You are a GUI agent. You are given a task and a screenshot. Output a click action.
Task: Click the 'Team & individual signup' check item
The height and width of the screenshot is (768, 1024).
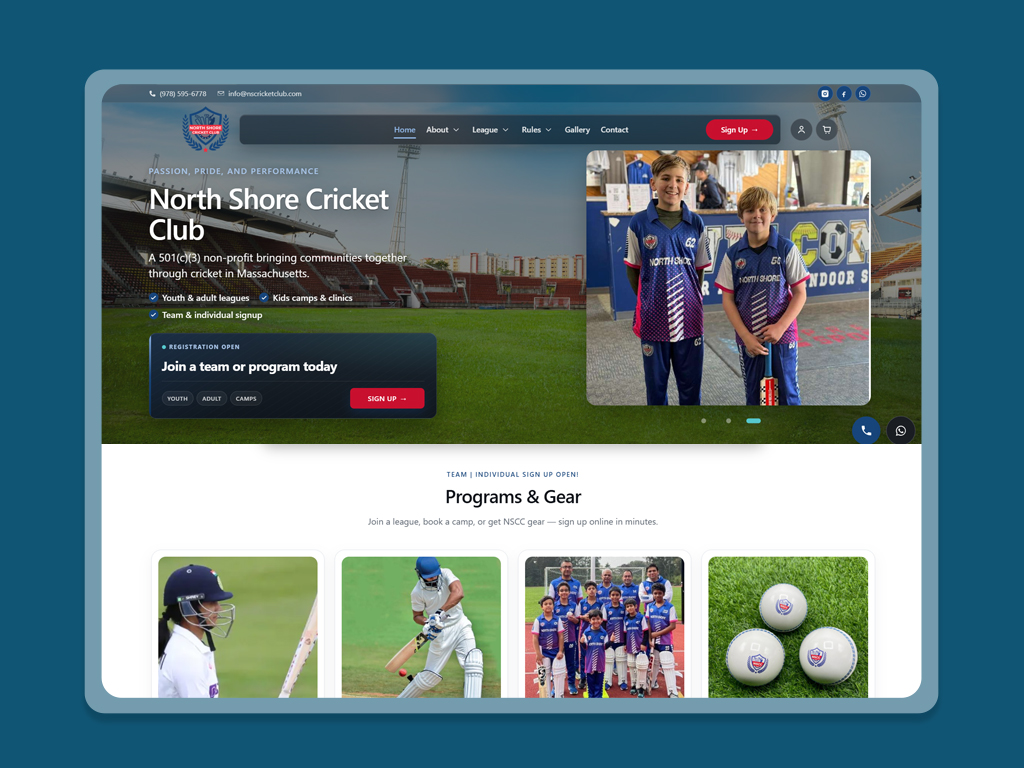pyautogui.click(x=206, y=315)
